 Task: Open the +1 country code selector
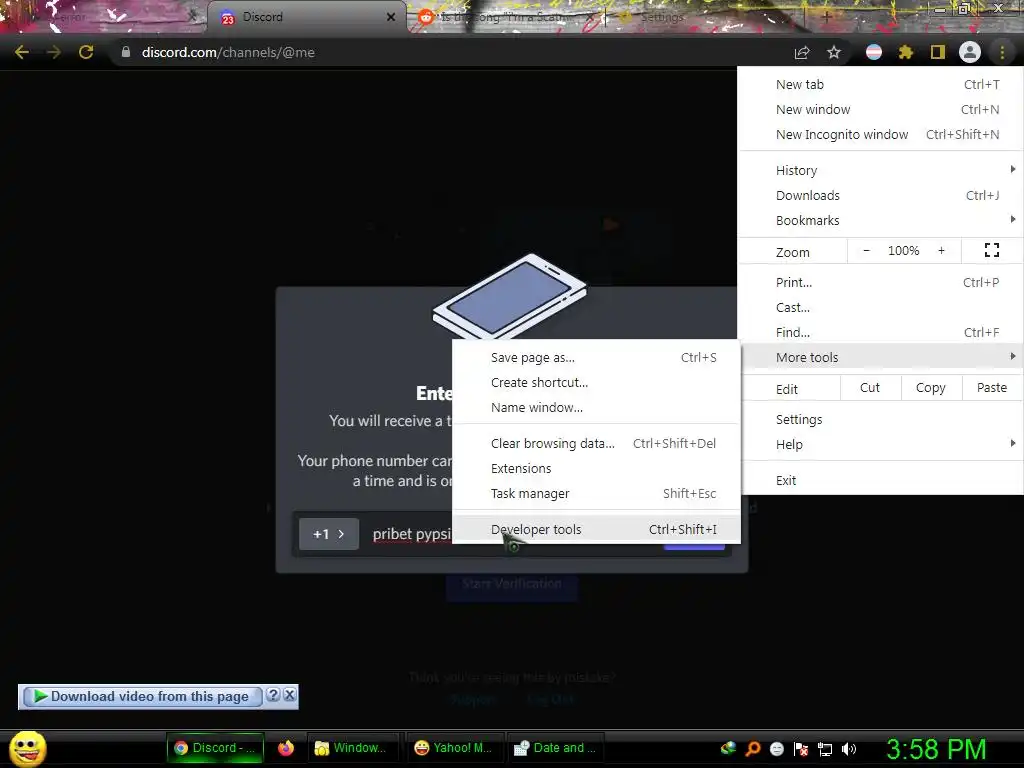click(x=328, y=534)
